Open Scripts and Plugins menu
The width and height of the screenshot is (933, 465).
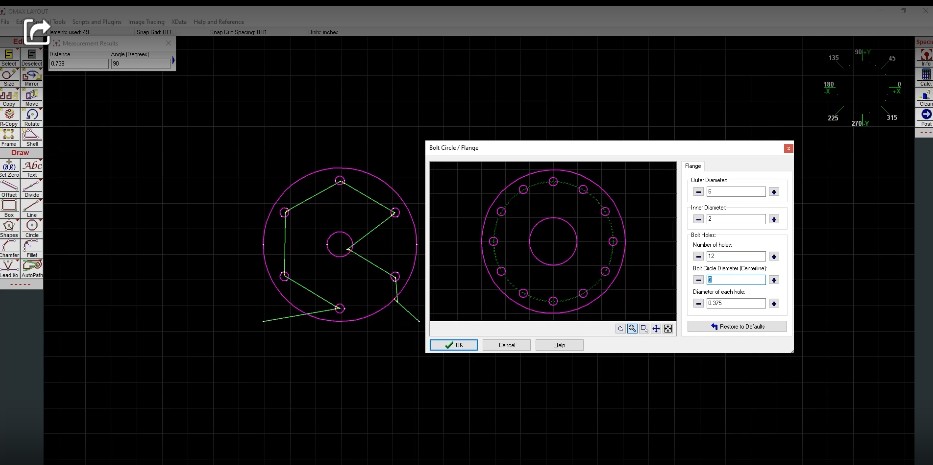click(96, 22)
